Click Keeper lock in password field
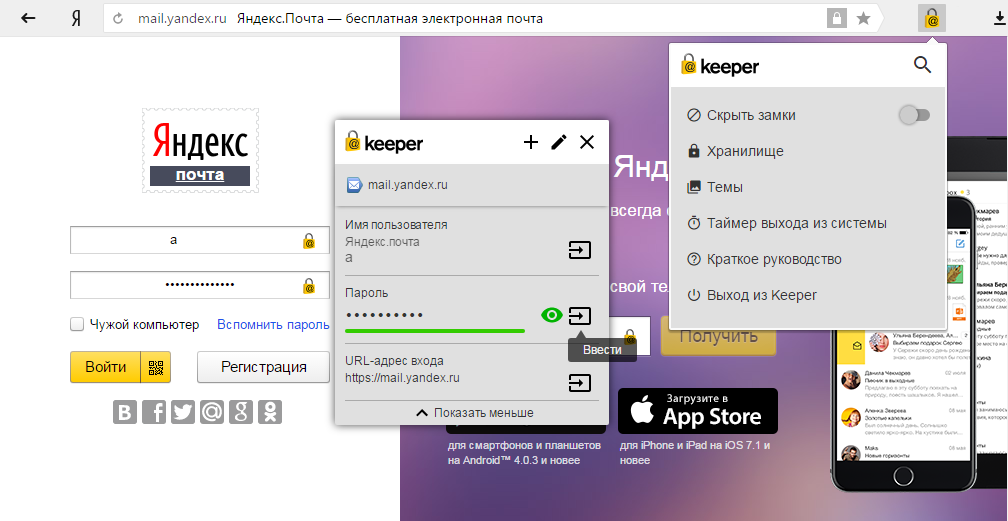 point(309,286)
